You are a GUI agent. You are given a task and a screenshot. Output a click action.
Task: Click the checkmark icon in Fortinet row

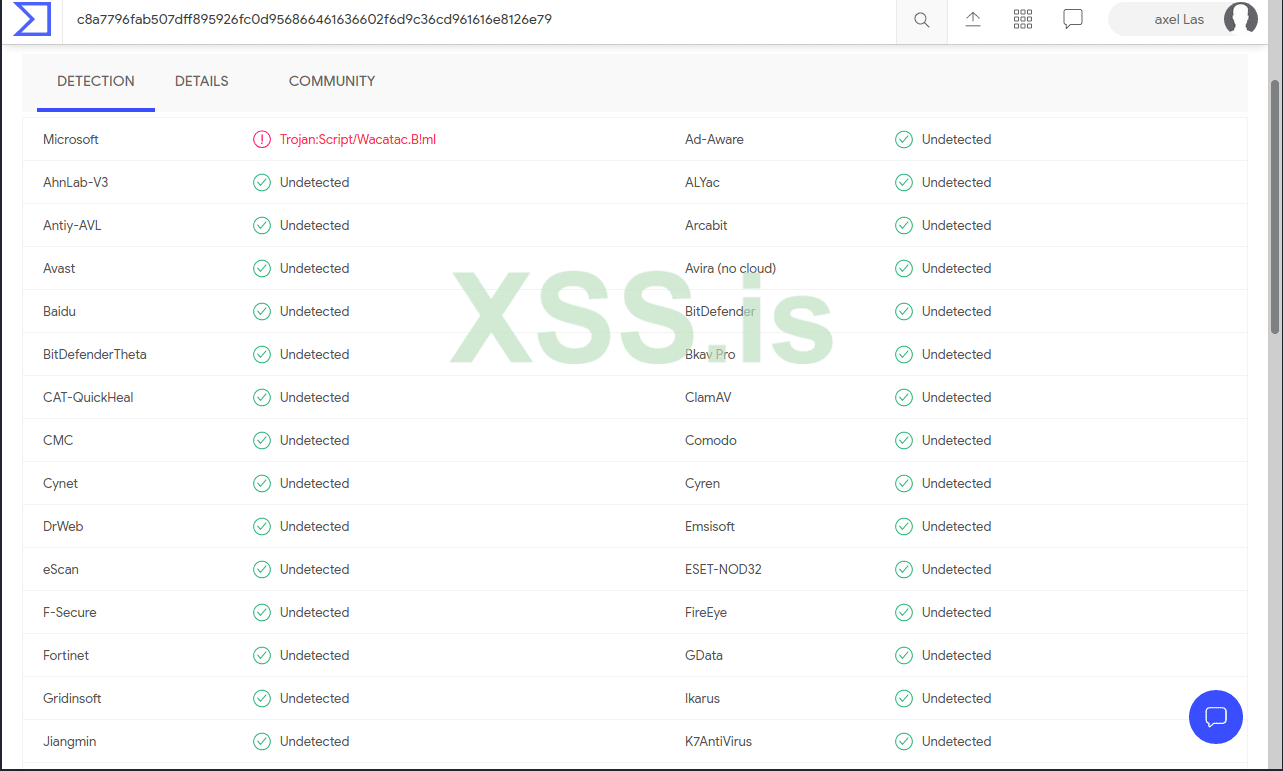pyautogui.click(x=262, y=656)
